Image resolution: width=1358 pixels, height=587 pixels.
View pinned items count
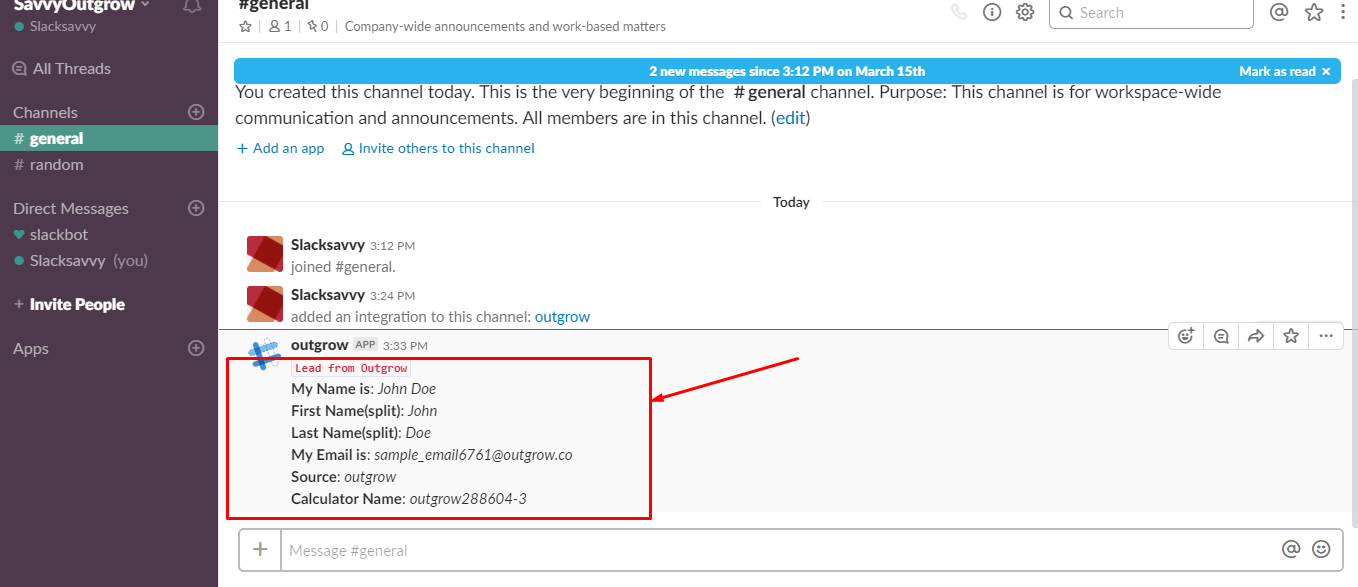pos(318,27)
